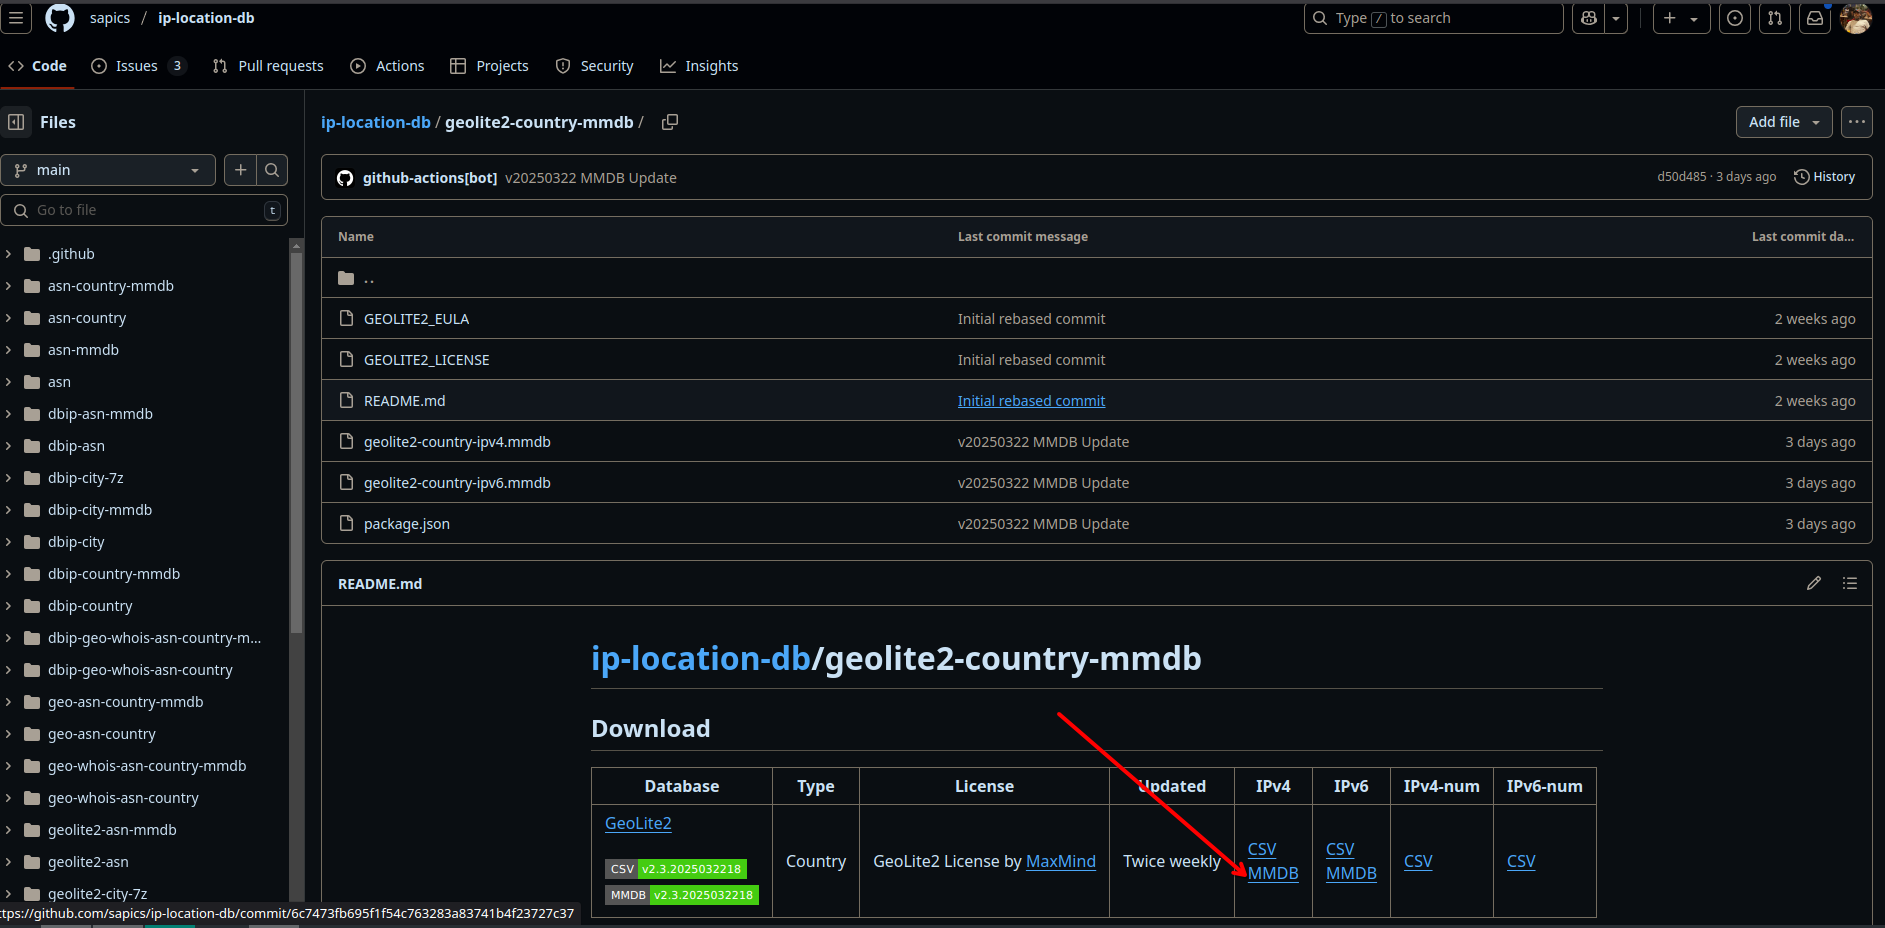Image resolution: width=1885 pixels, height=928 pixels.
Task: Expand the dbip-asn folder
Action: 9,446
